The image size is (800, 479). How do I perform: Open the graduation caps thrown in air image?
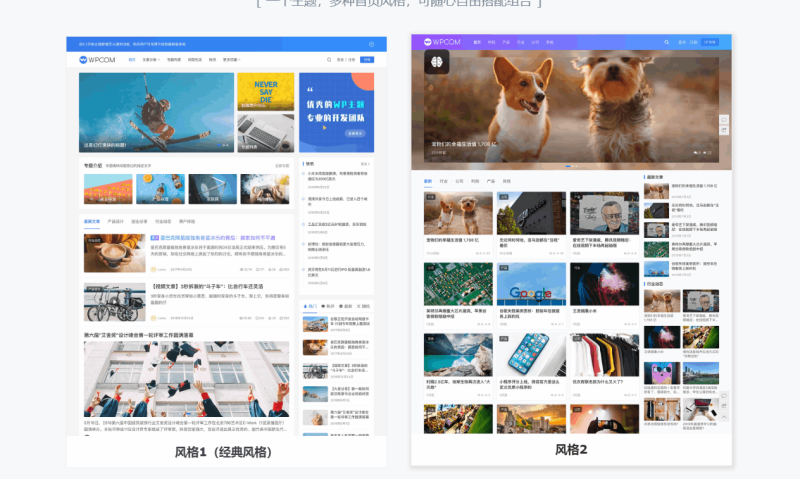pos(187,379)
